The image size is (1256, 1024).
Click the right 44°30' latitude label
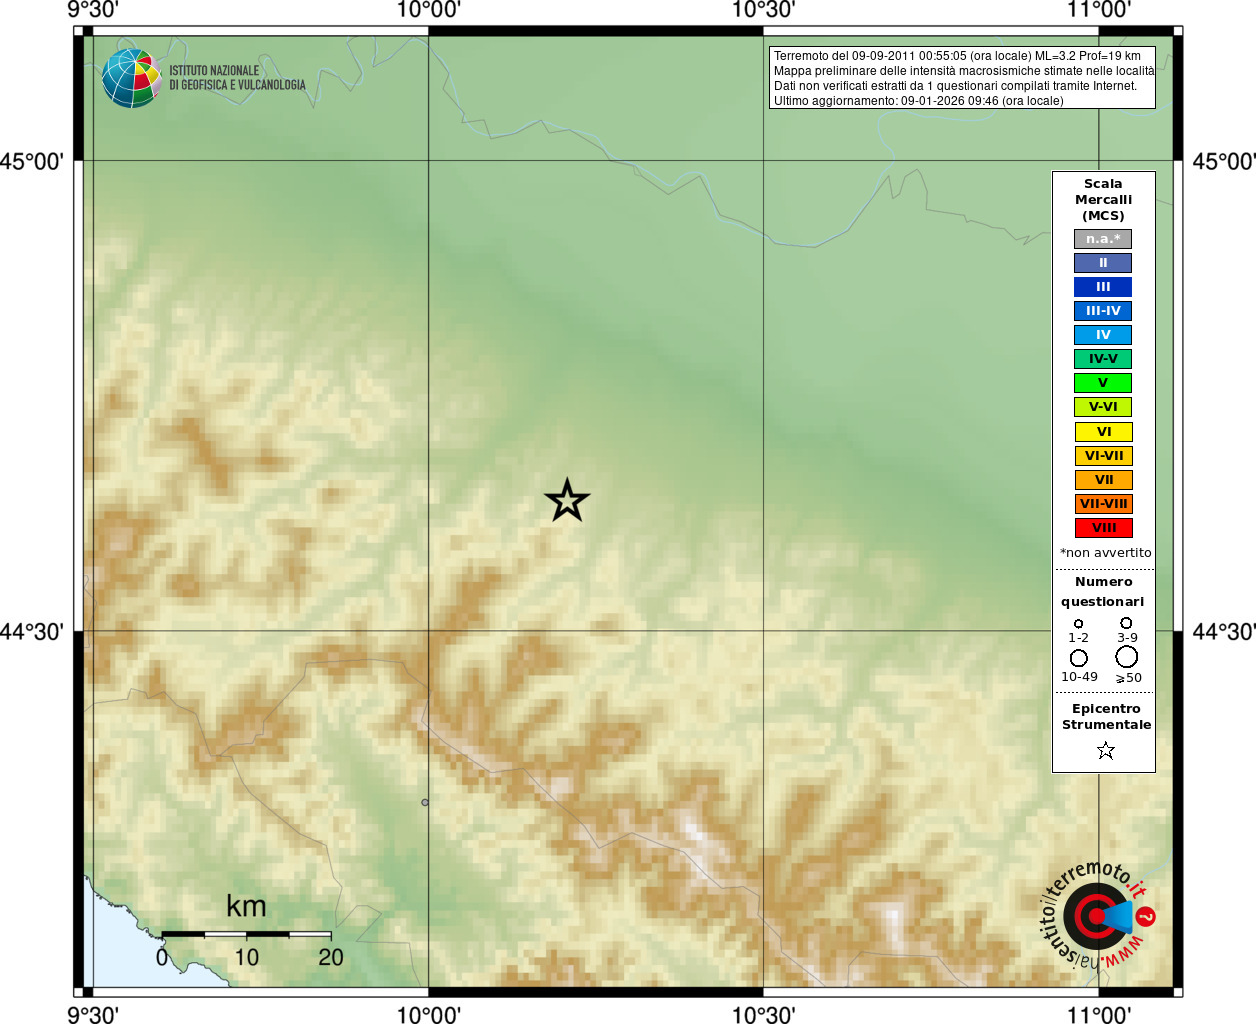click(1224, 631)
